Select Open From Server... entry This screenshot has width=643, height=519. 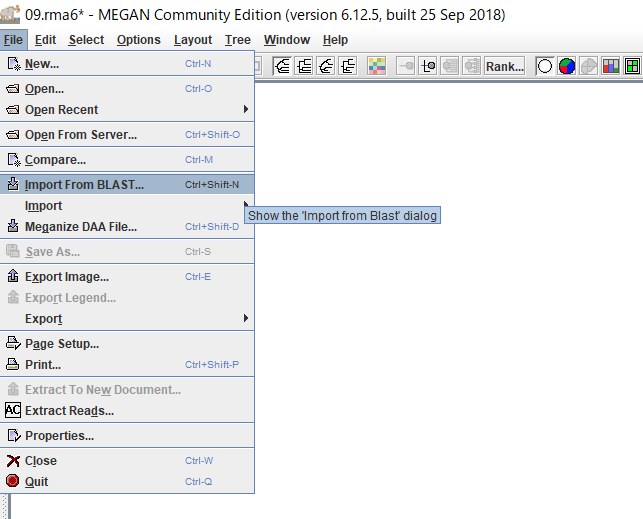[x=127, y=134]
